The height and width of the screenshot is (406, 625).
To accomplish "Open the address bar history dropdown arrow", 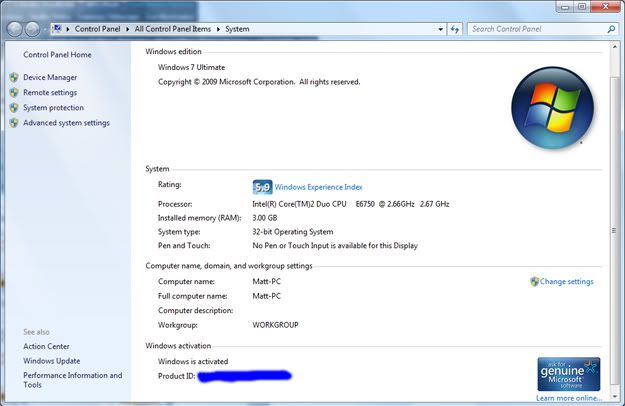I will 440,29.
